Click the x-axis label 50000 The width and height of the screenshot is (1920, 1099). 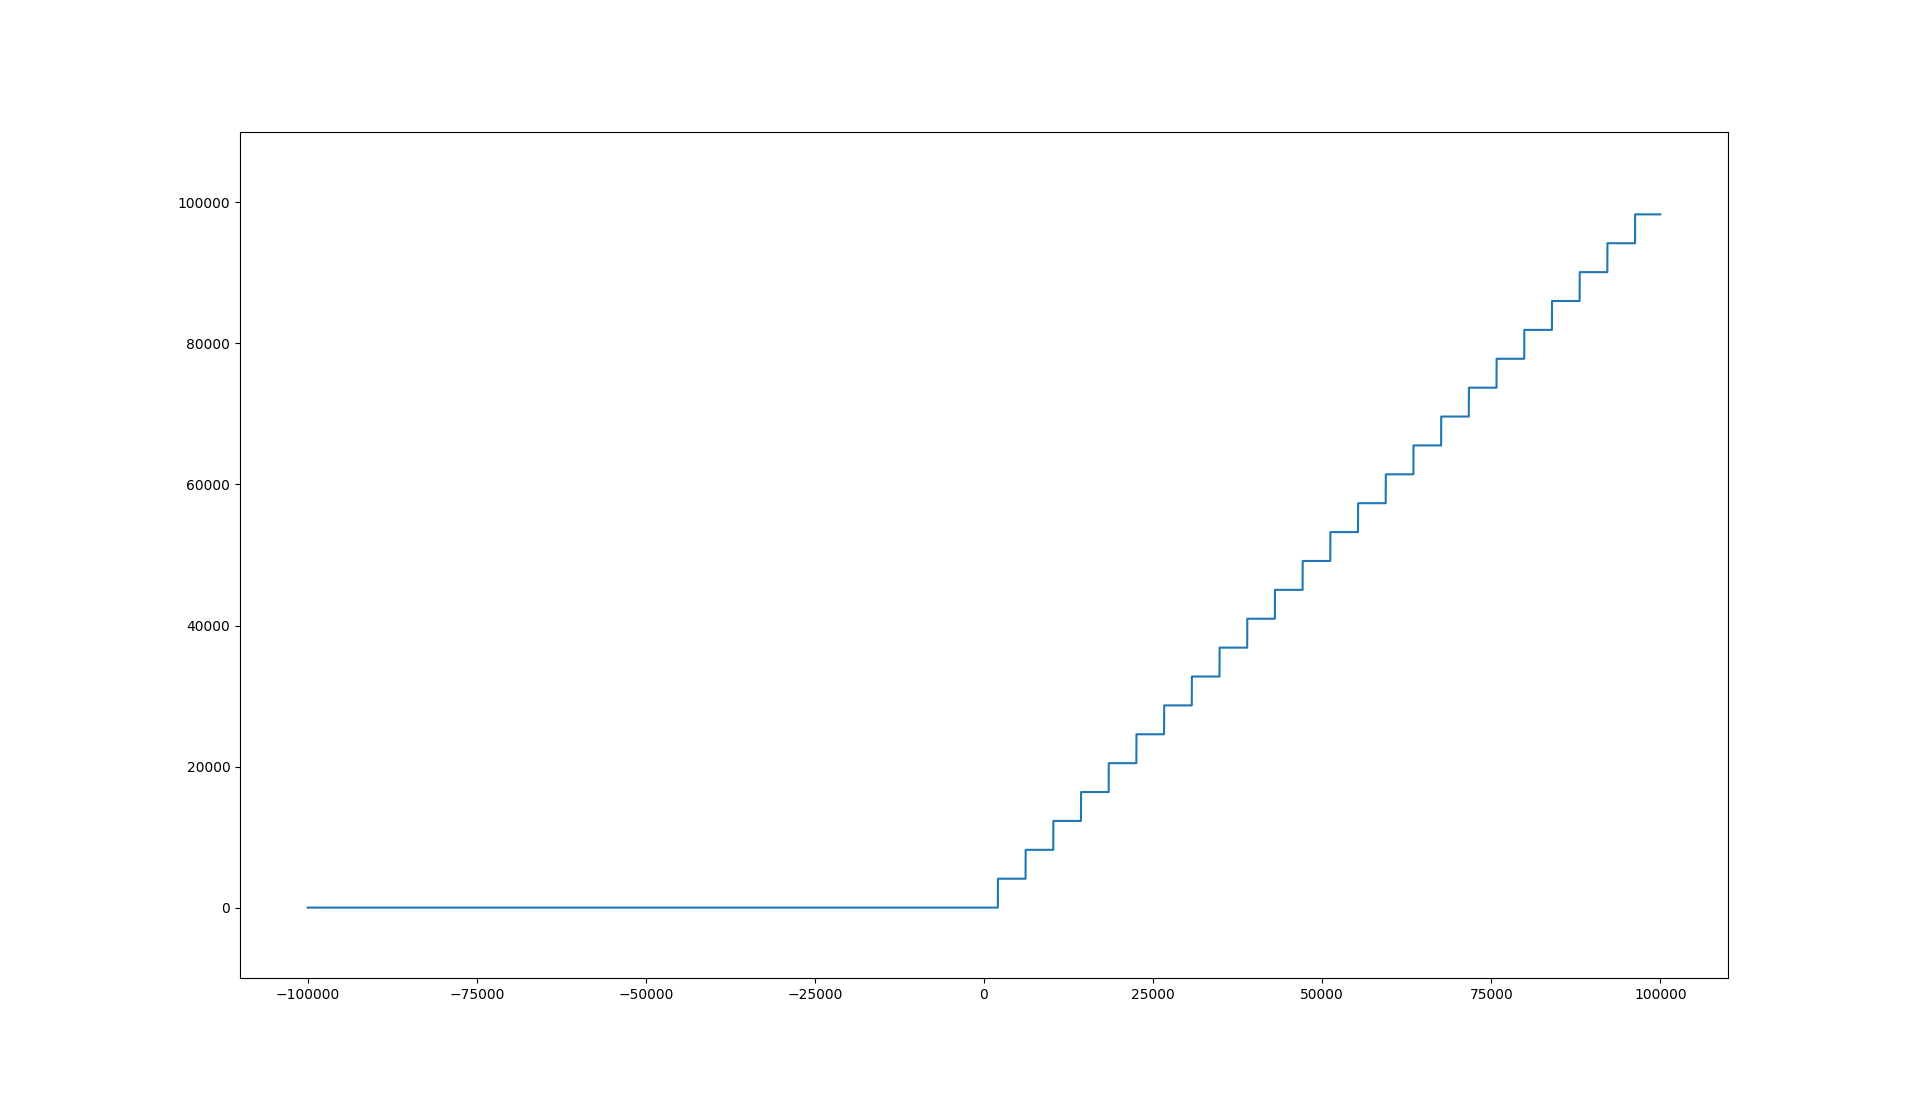tap(1322, 994)
